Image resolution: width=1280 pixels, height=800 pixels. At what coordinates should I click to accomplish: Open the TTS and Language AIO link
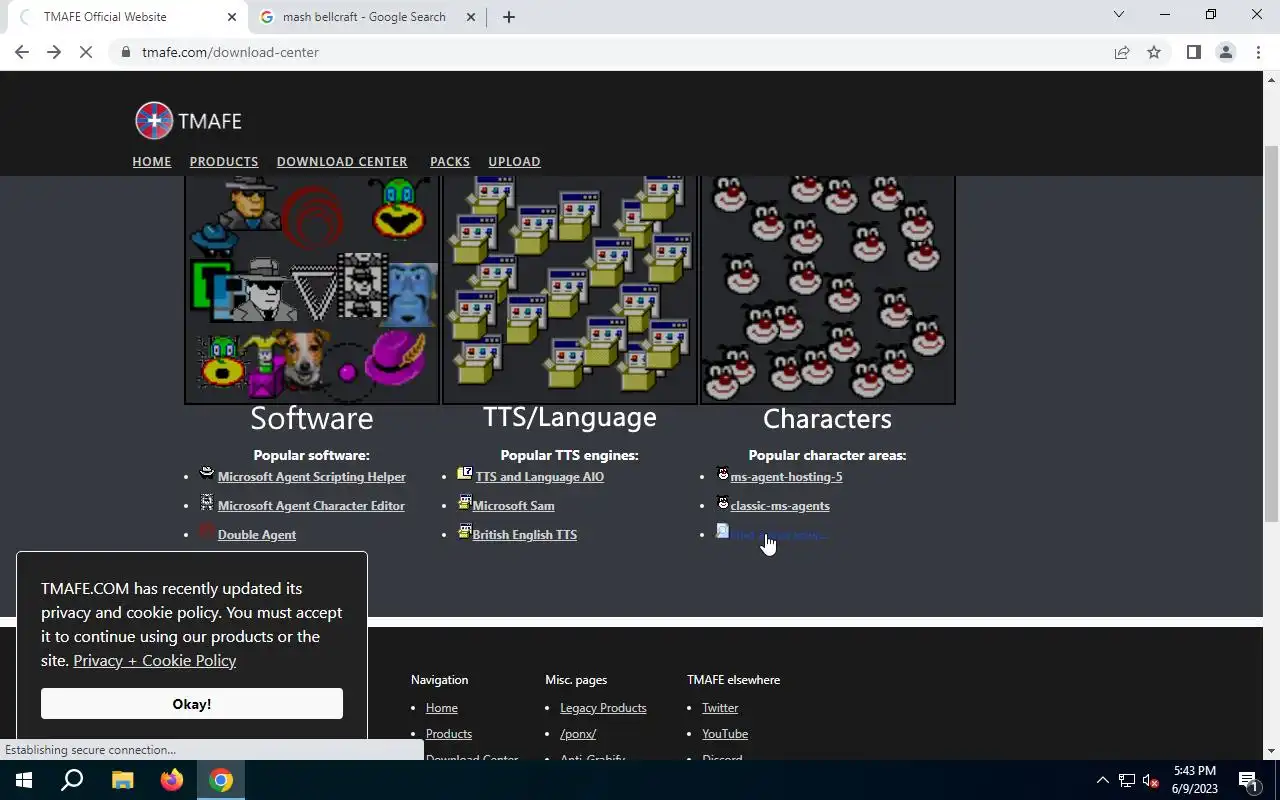(540, 477)
